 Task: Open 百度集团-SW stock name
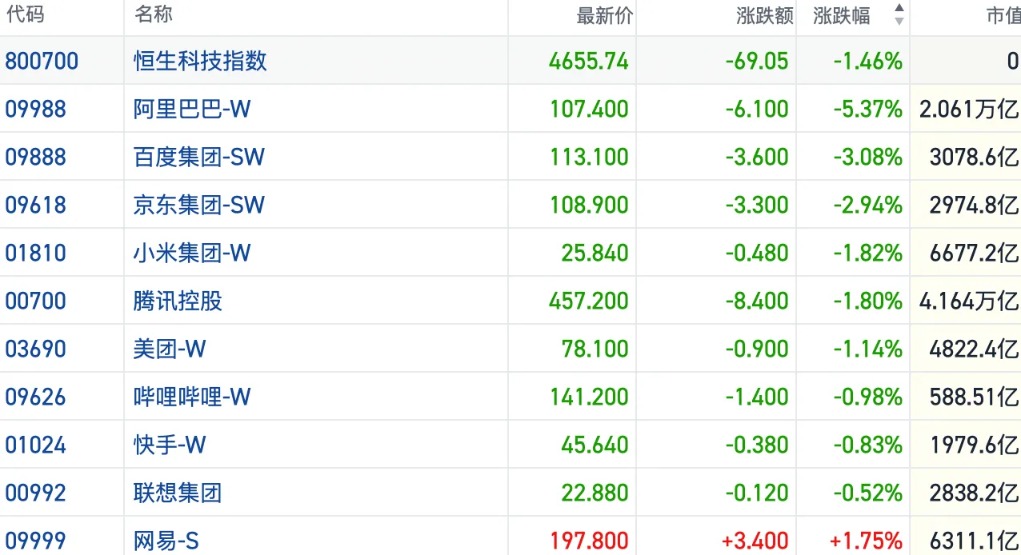(x=199, y=157)
